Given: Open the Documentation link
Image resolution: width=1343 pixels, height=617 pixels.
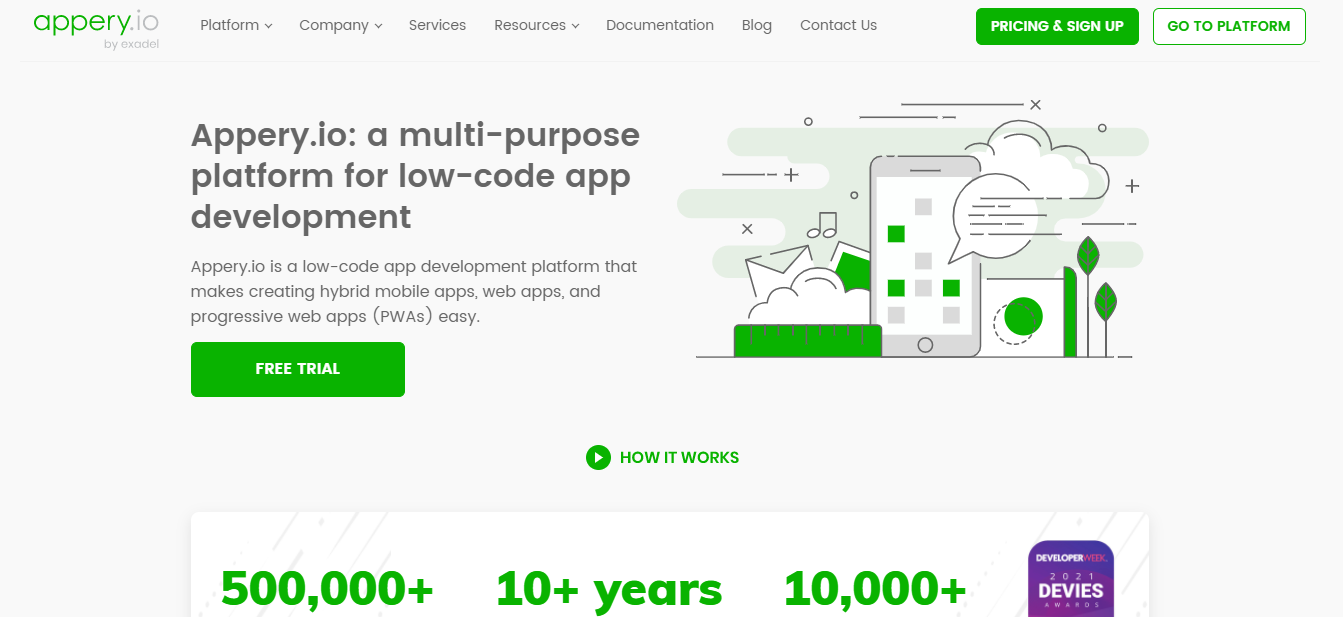Looking at the screenshot, I should pos(660,25).
